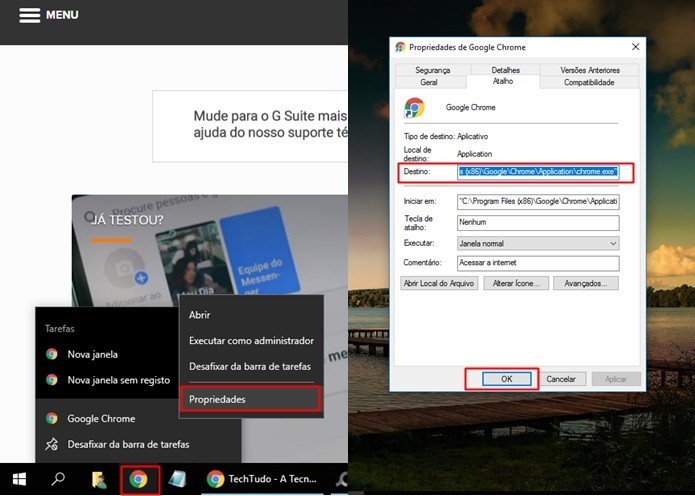Click the Windows Start button
Viewport: 695px width, 496px height.
pos(19,479)
